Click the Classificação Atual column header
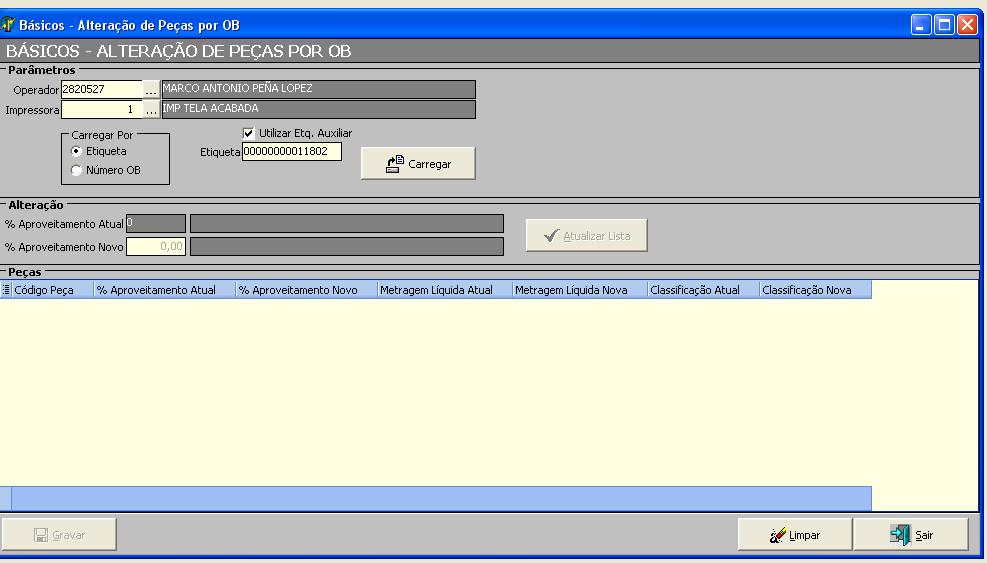Screen dimensions: 987x563 coord(702,290)
